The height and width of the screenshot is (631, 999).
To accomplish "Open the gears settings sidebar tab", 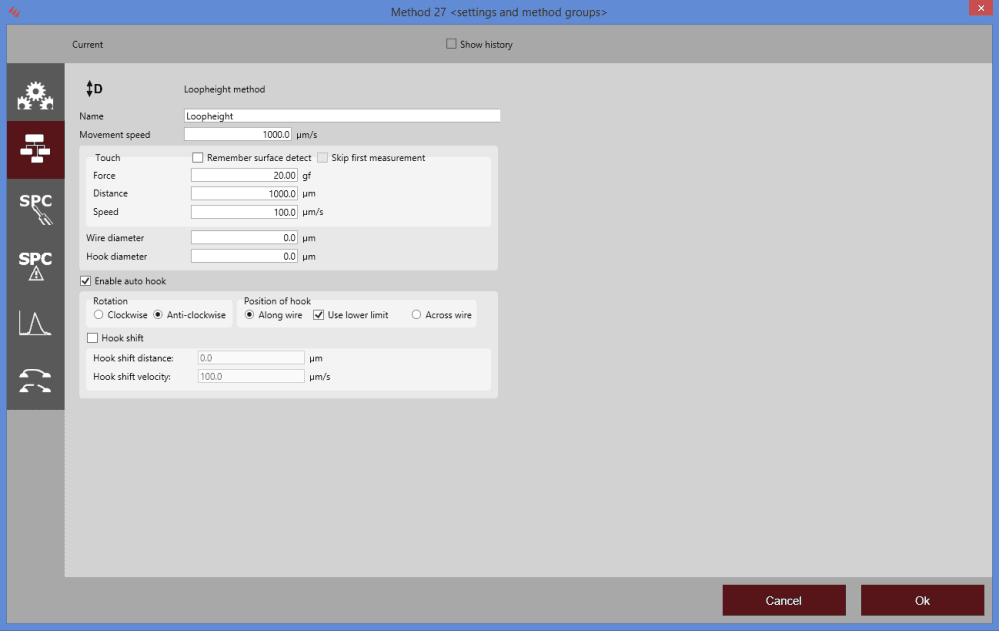I will 35,94.
